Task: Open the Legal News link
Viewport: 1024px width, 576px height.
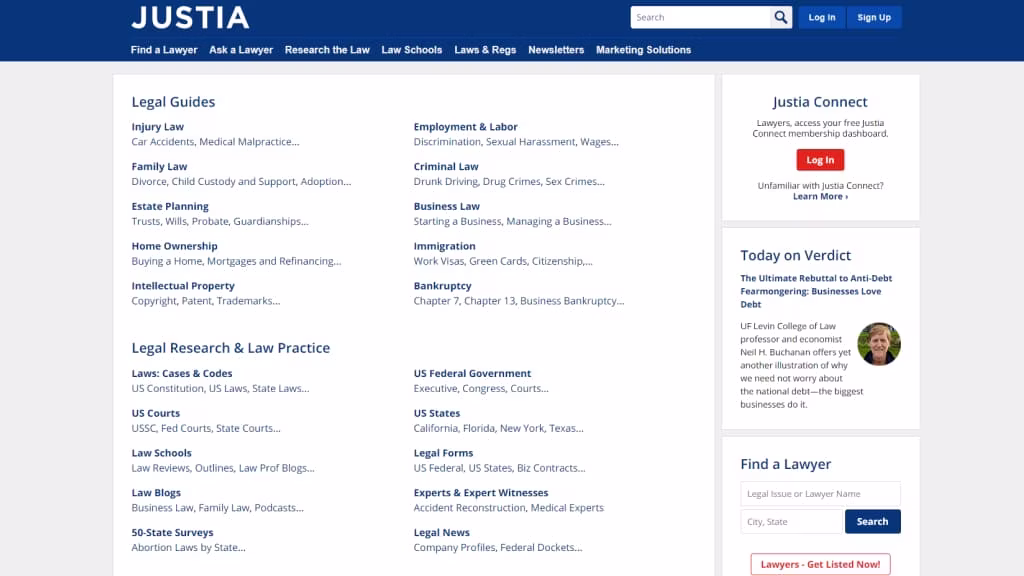Action: pyautogui.click(x=441, y=533)
